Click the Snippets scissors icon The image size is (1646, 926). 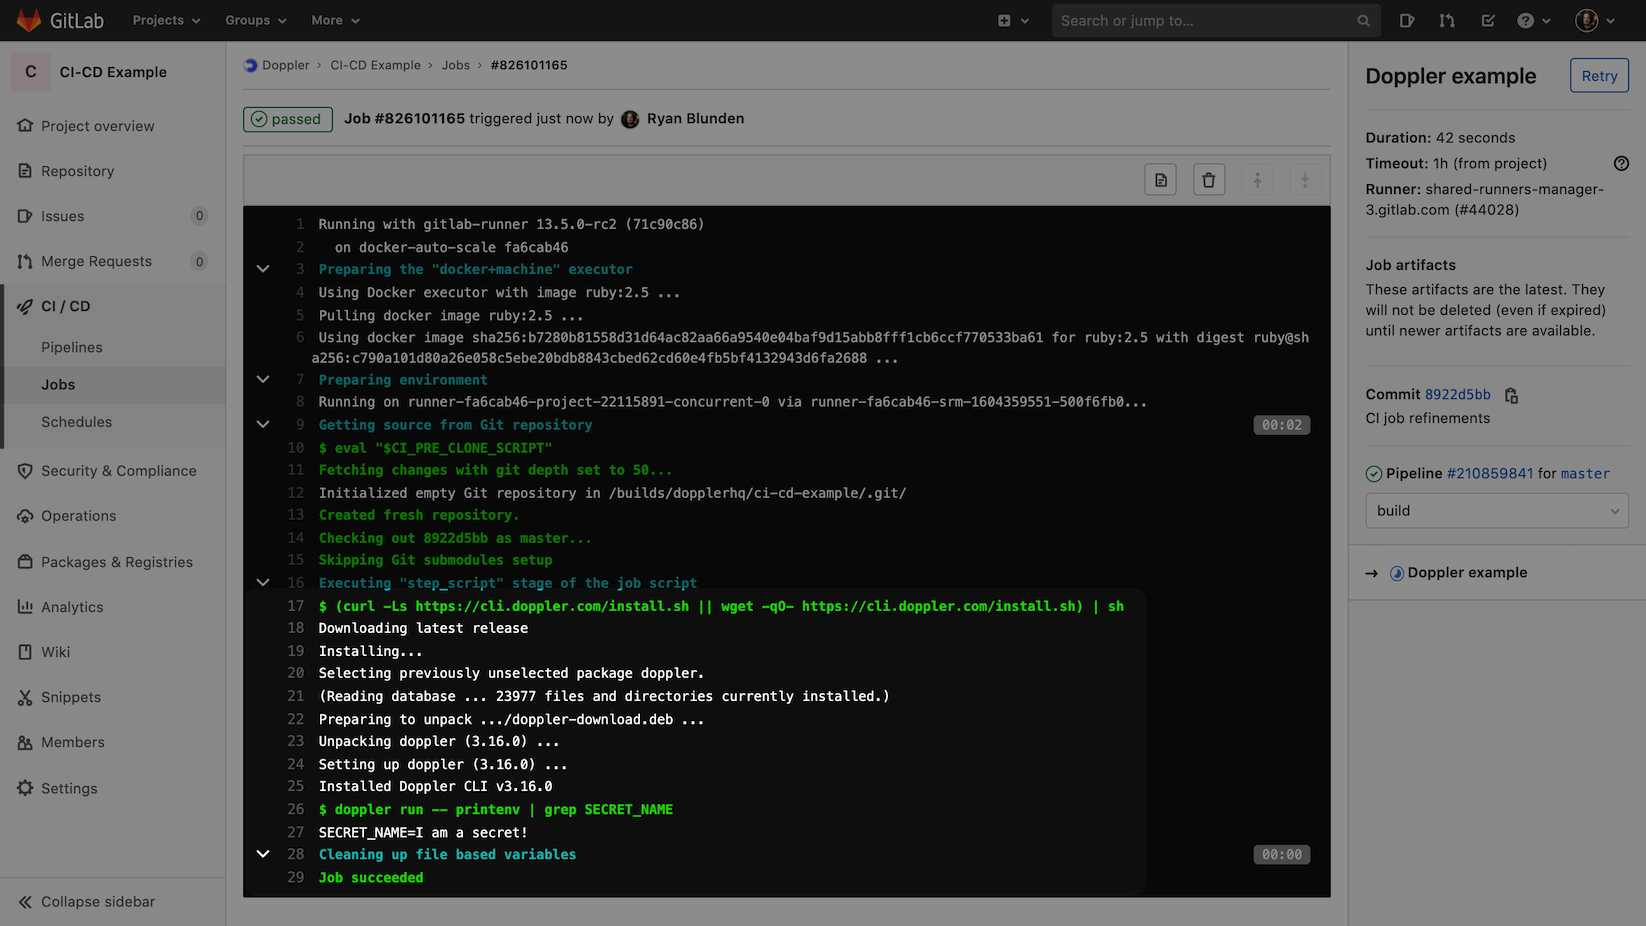click(x=25, y=697)
